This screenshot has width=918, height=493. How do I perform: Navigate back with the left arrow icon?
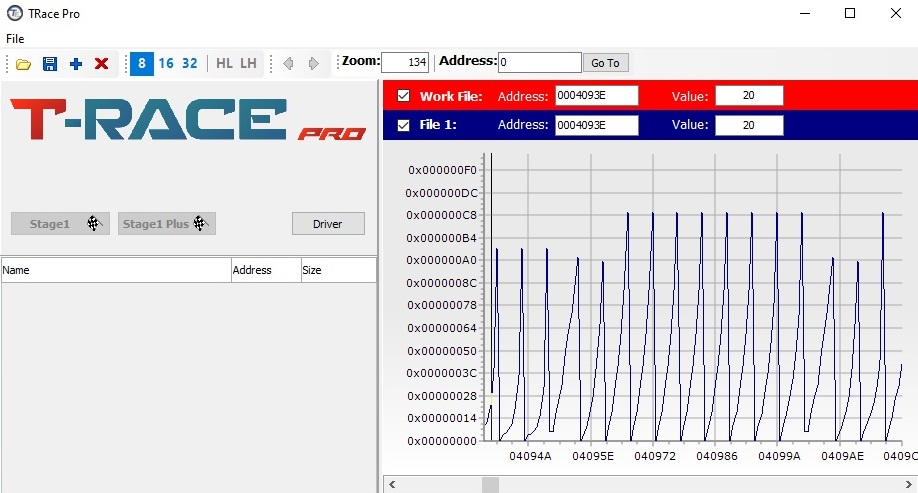pyautogui.click(x=288, y=63)
